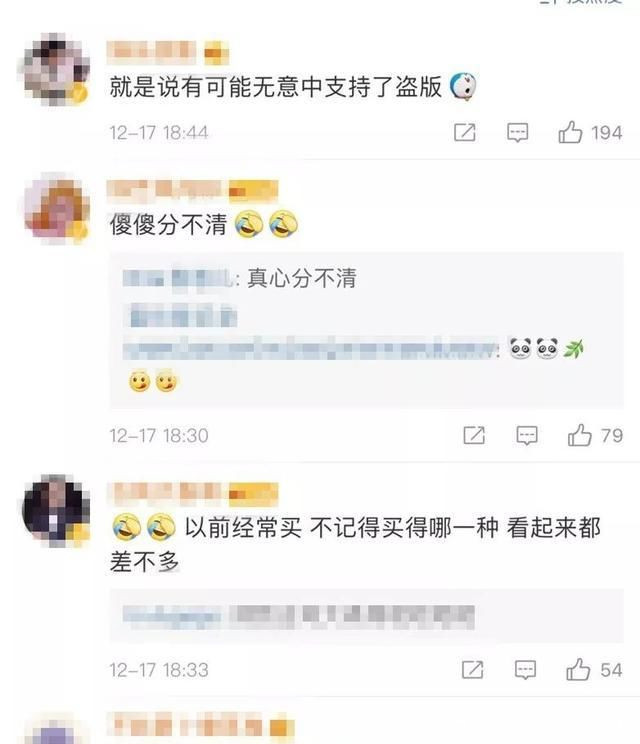Tap the comment text 就是说有可能无意中支持了盗版
The width and height of the screenshot is (640, 744).
[276, 87]
